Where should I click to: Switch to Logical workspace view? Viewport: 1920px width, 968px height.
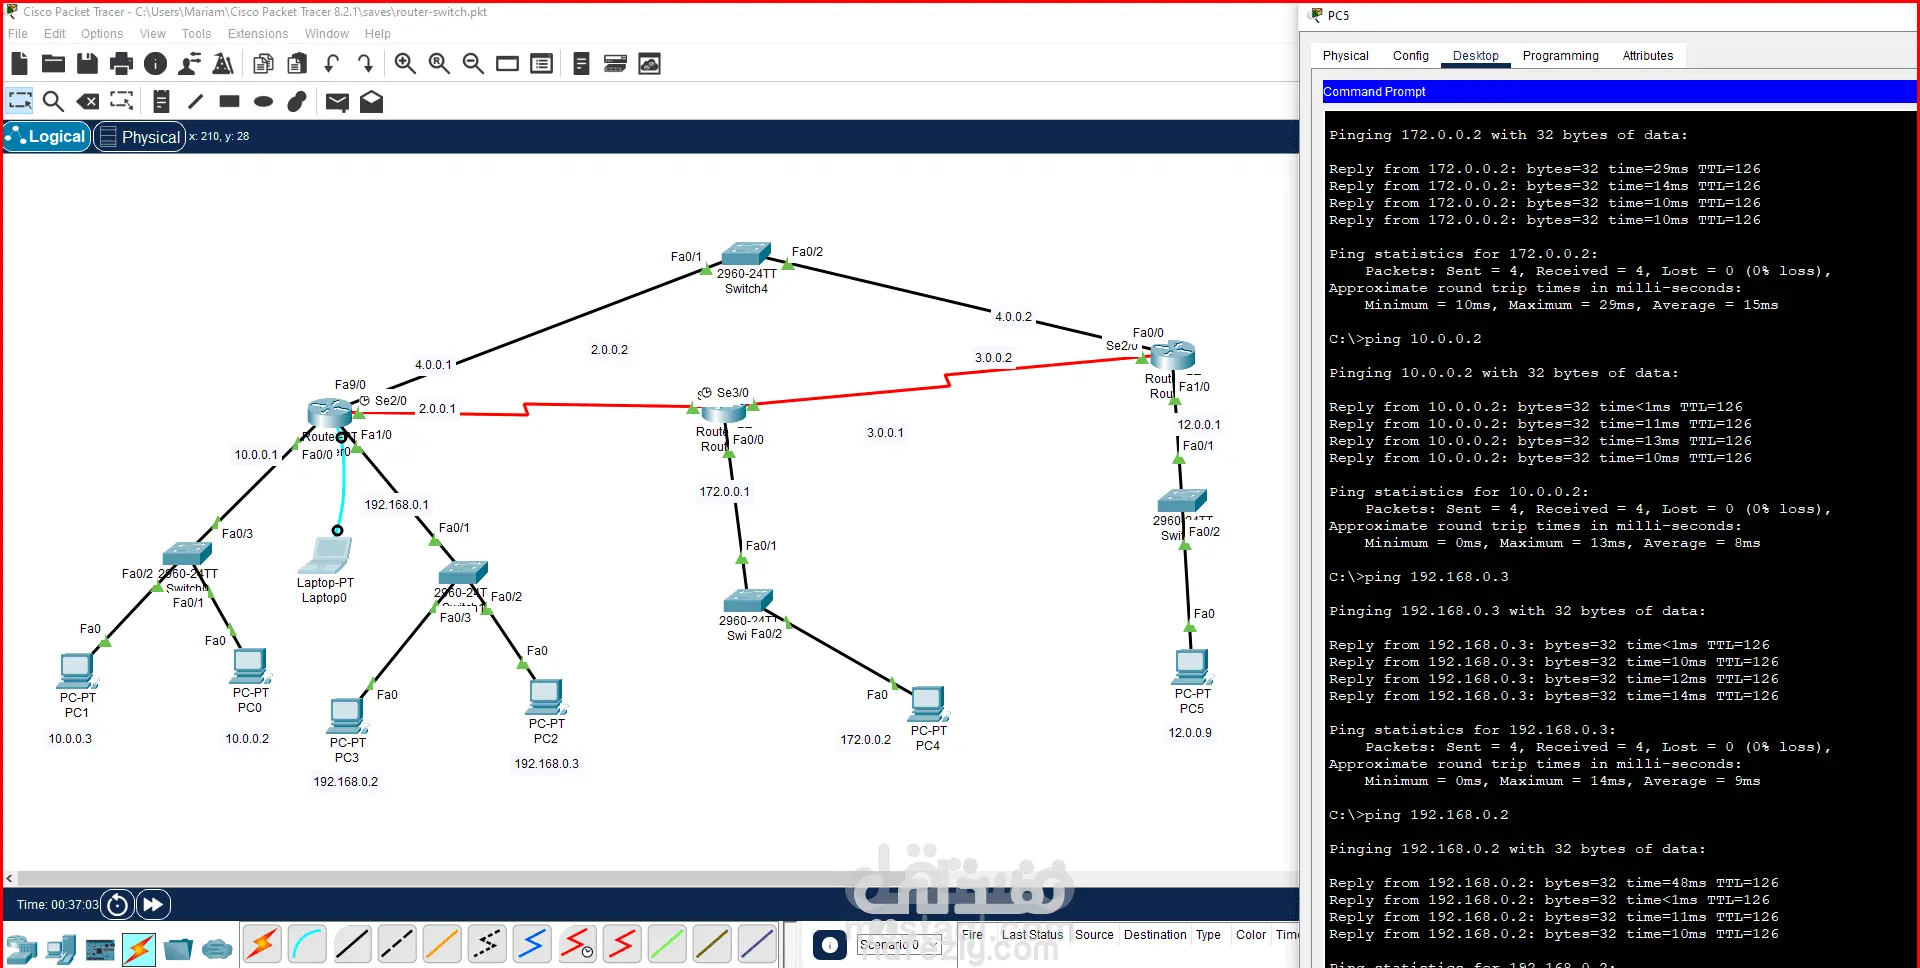[x=46, y=136]
